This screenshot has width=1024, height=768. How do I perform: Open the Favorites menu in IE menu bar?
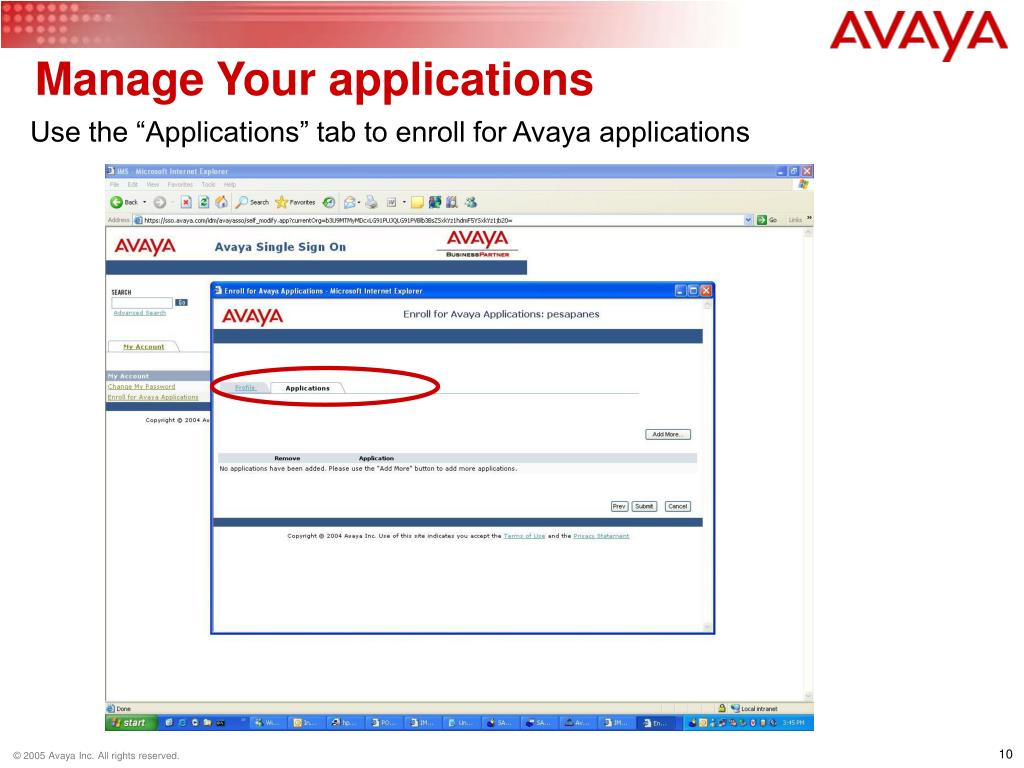pos(180,185)
